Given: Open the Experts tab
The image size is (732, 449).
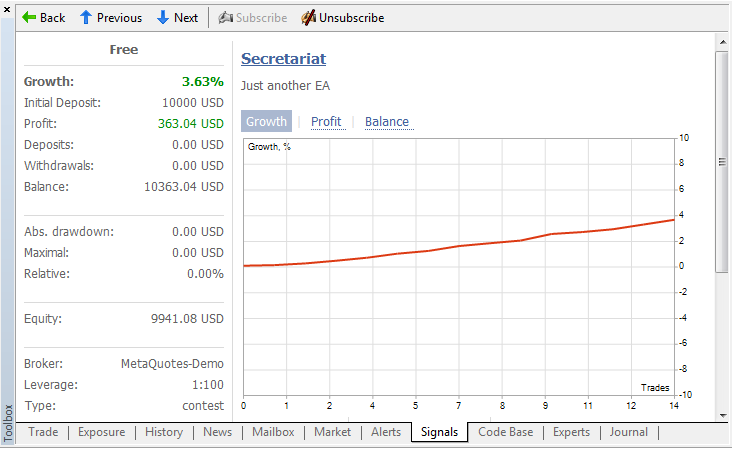Looking at the screenshot, I should tap(571, 432).
